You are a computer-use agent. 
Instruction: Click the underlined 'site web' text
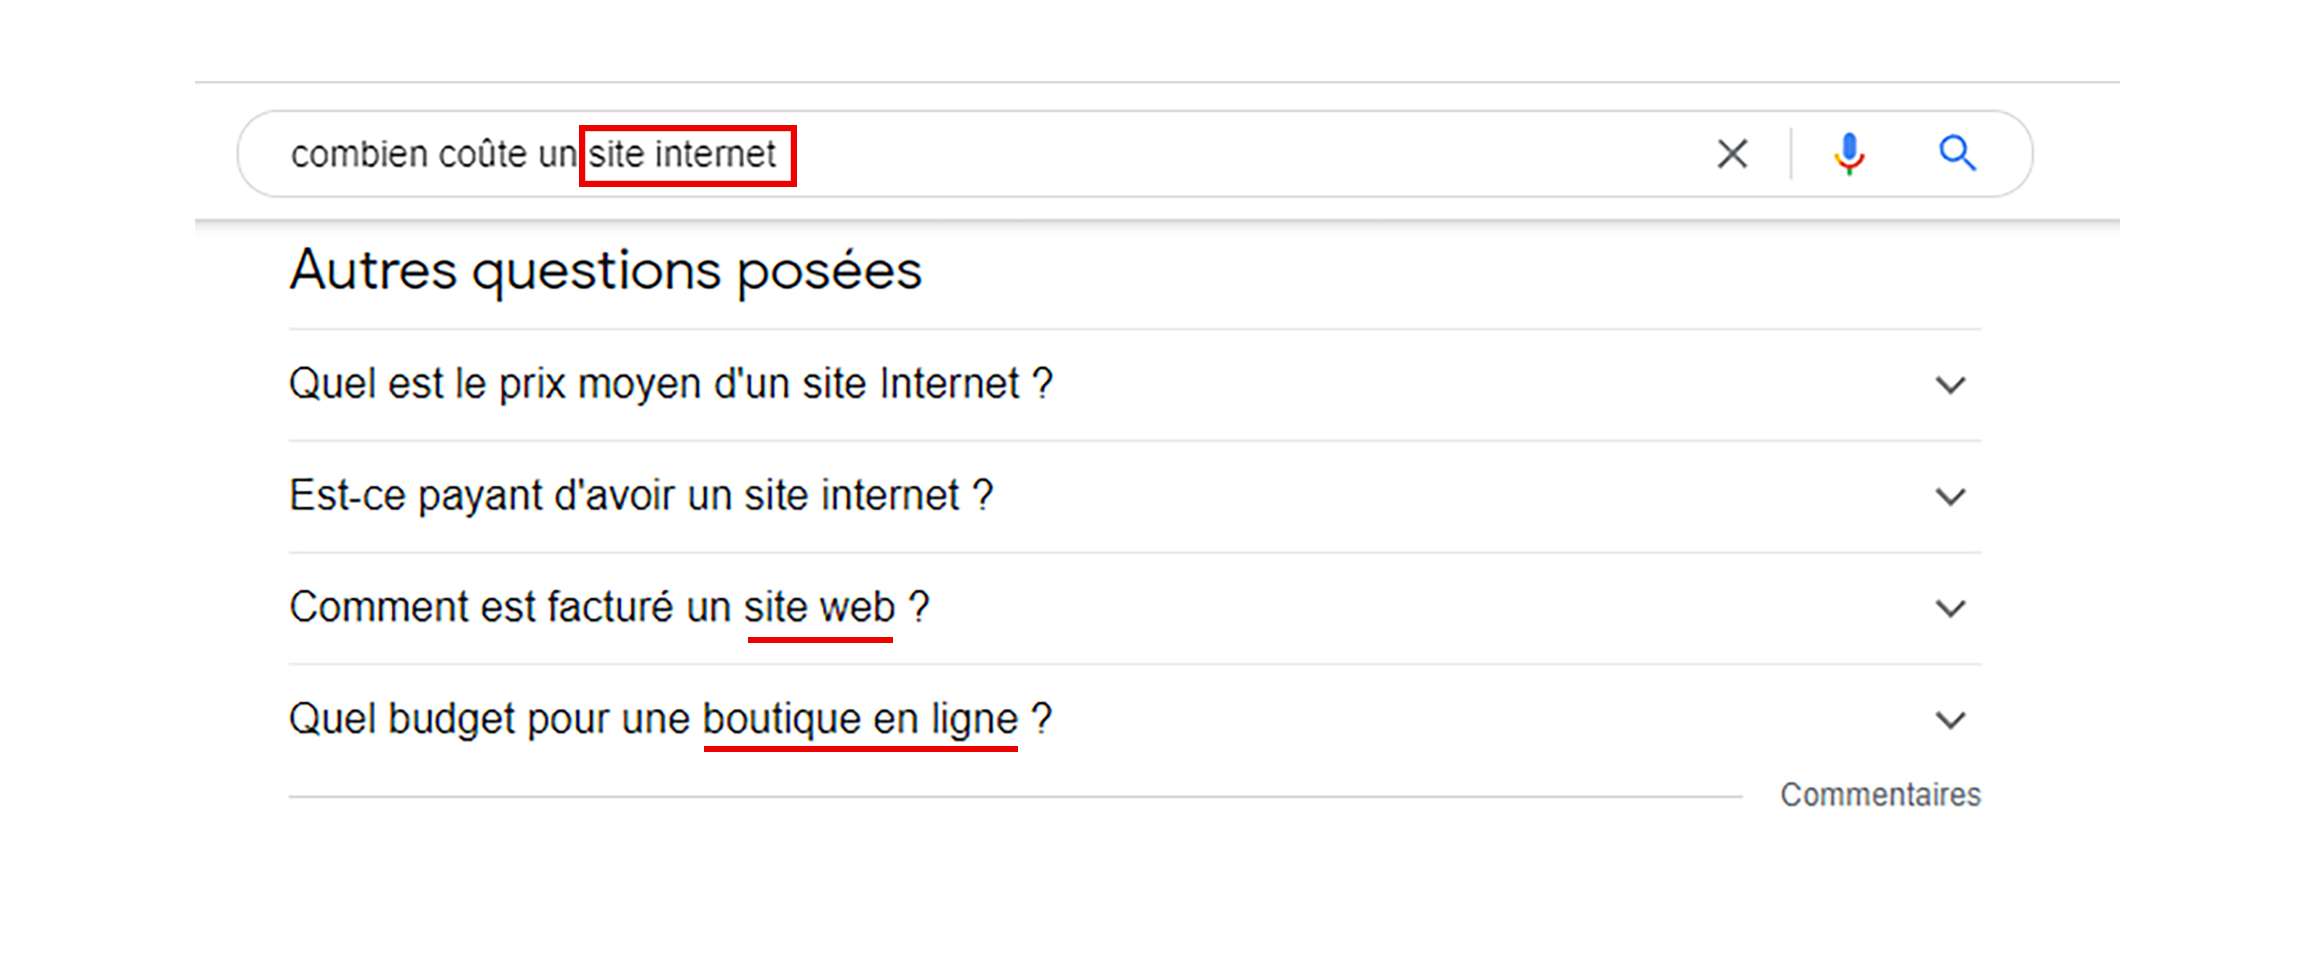click(819, 607)
